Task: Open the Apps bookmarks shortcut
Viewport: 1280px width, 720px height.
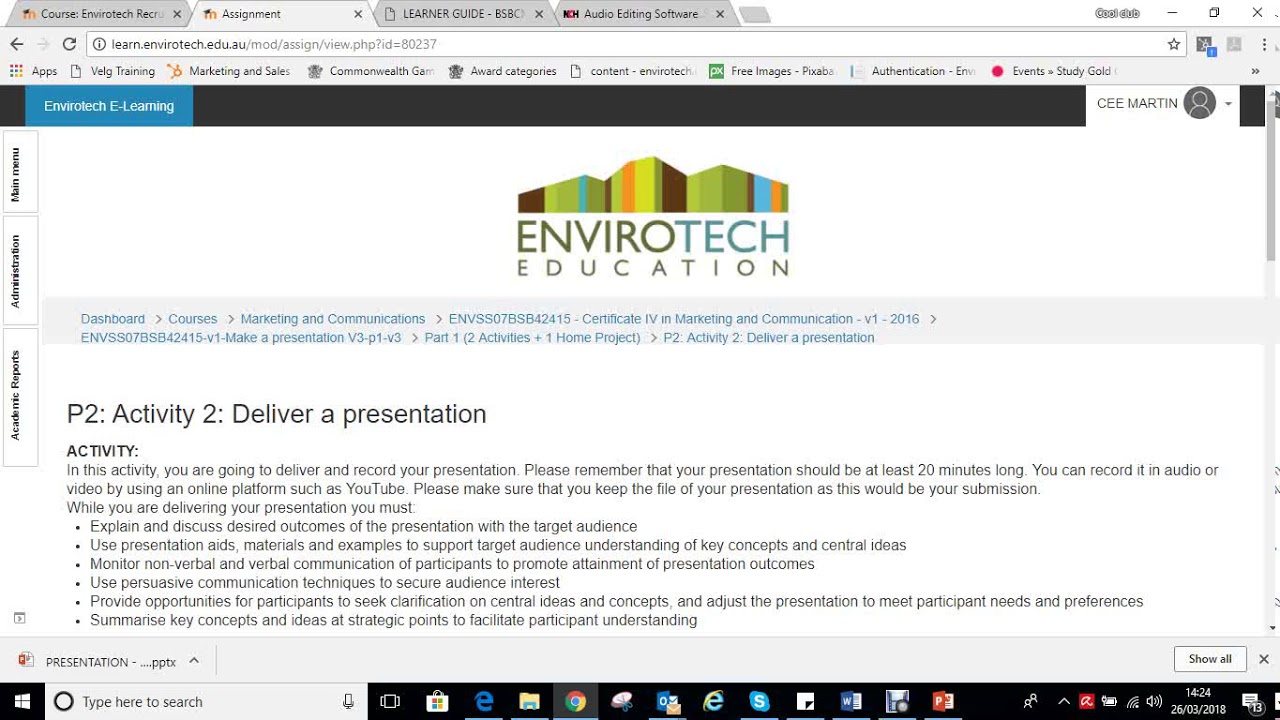Action: click(x=34, y=71)
